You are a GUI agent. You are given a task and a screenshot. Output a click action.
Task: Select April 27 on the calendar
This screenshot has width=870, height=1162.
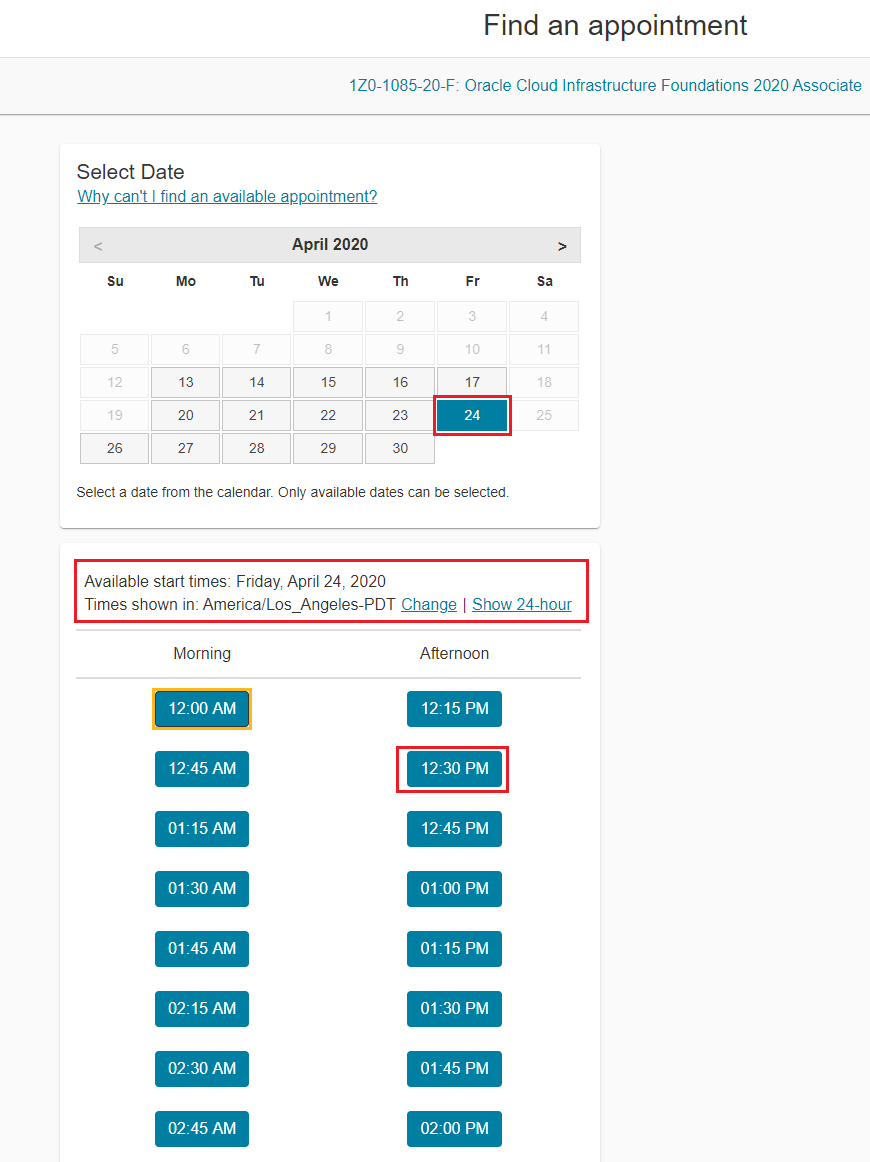click(x=185, y=448)
